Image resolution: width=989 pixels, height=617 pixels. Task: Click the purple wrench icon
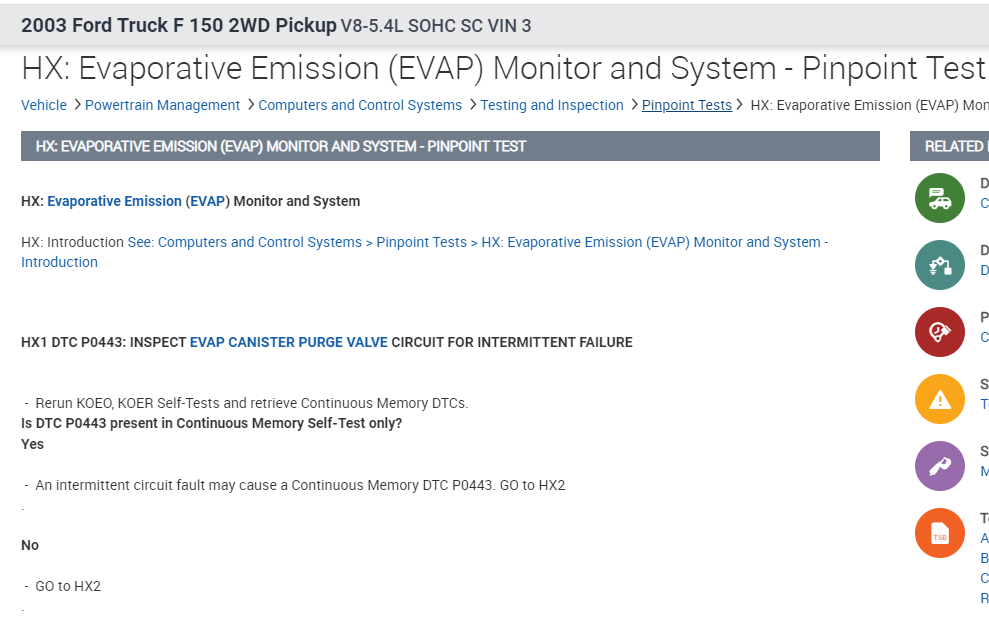coord(939,466)
